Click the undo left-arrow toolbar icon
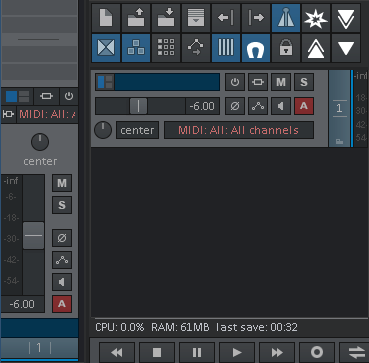Screen dimensions: 369x363 tap(226, 18)
